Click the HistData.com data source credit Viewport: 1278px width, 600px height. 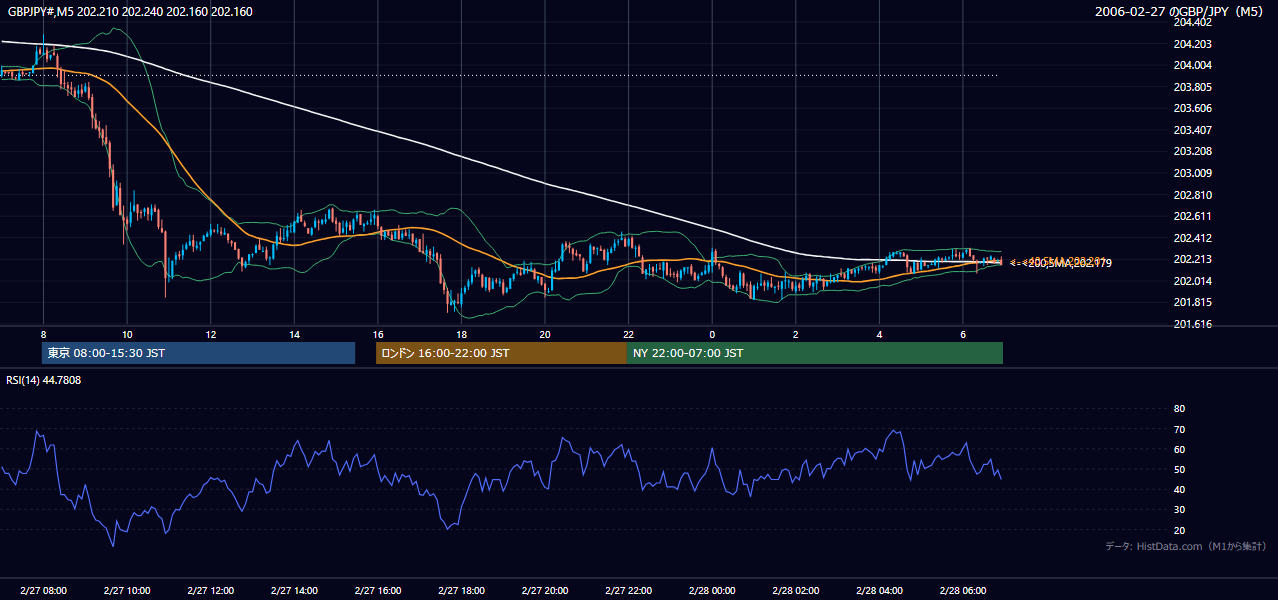point(1186,546)
